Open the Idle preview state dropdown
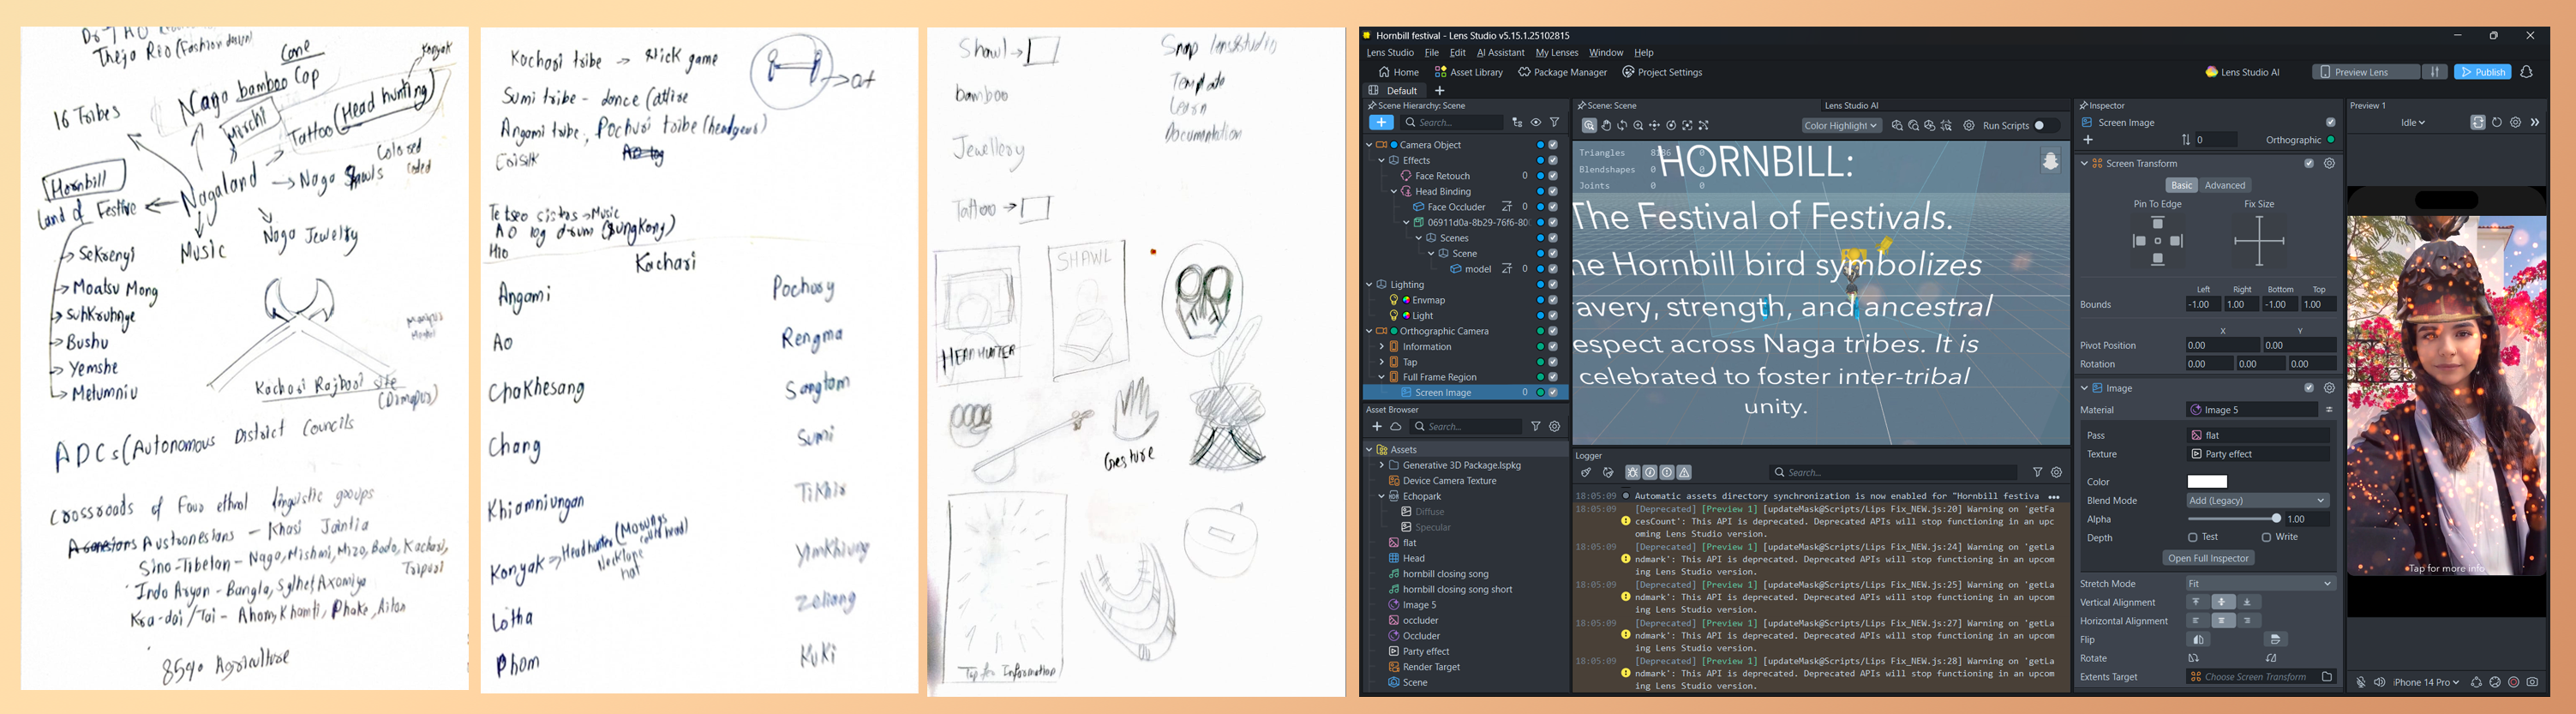The image size is (2576, 714). [x=2412, y=122]
